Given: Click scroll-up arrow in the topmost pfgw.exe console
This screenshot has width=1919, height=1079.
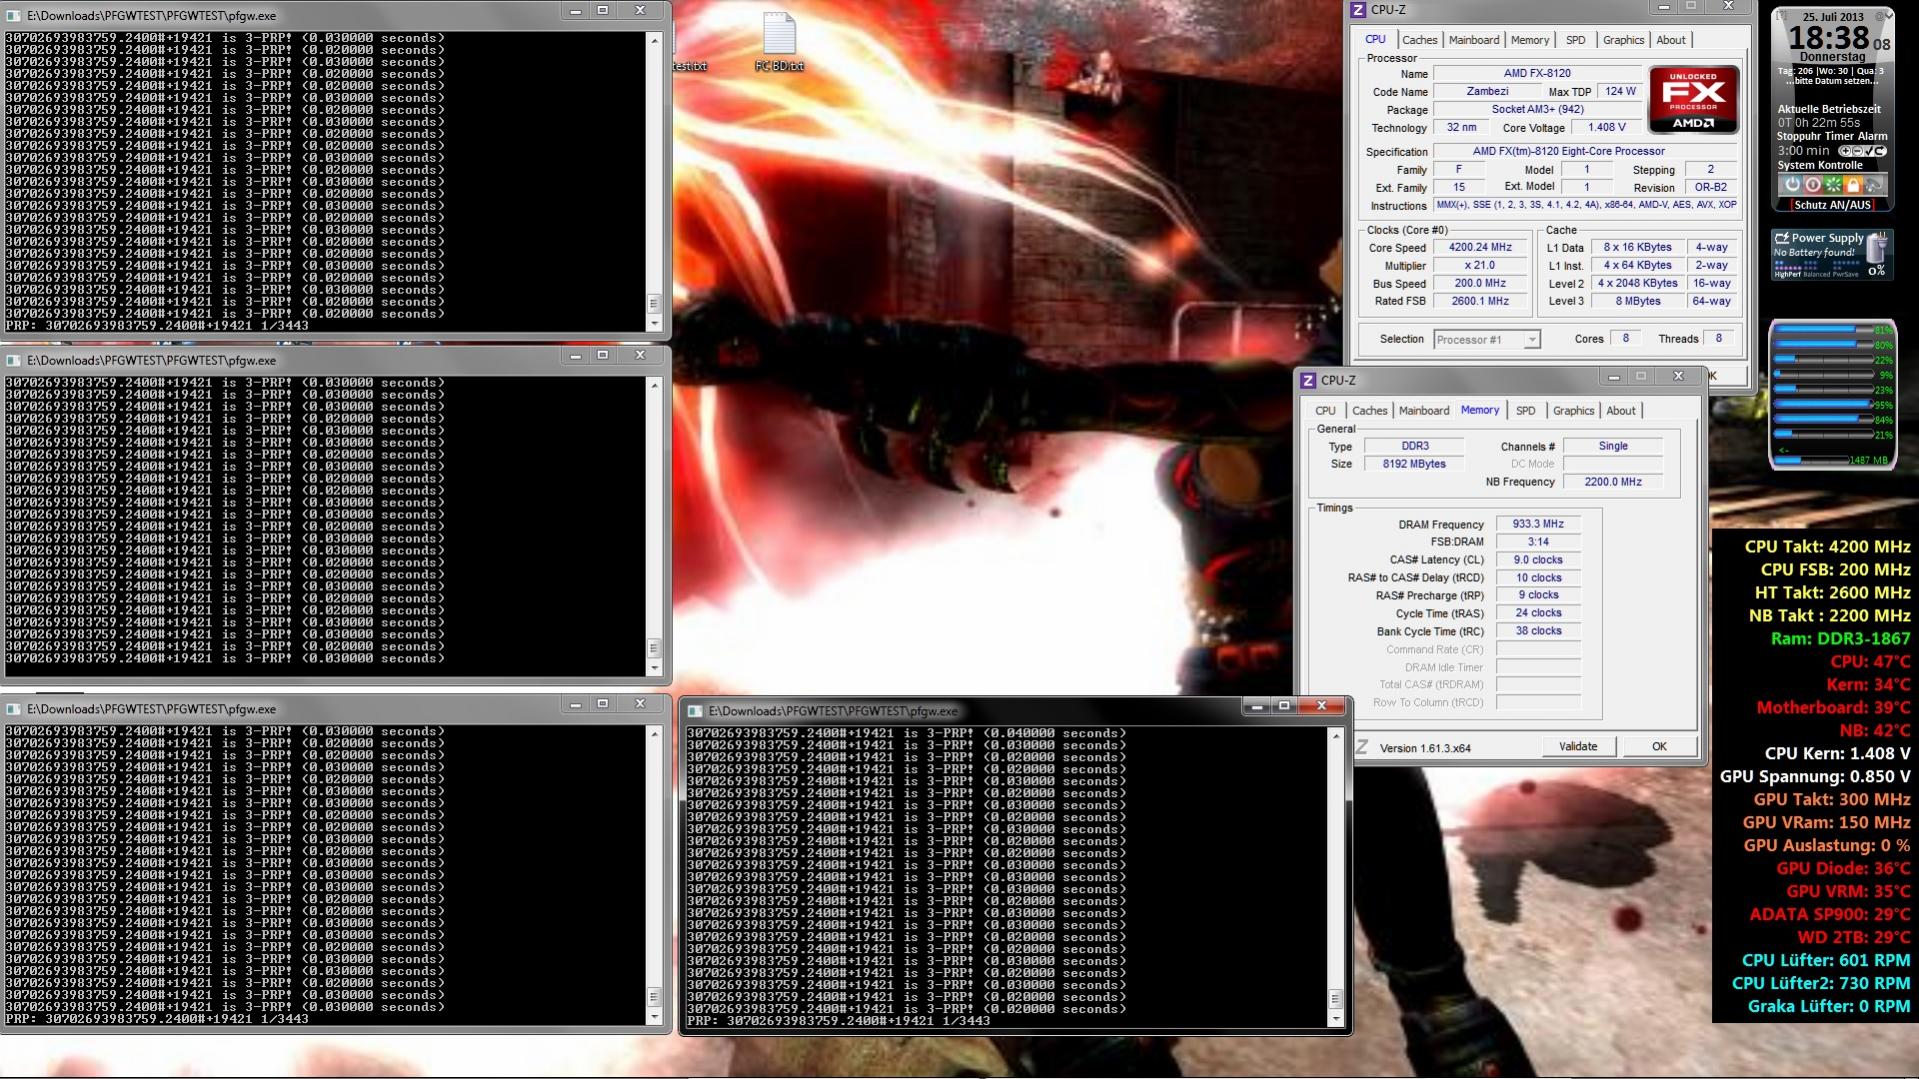Looking at the screenshot, I should pyautogui.click(x=655, y=40).
